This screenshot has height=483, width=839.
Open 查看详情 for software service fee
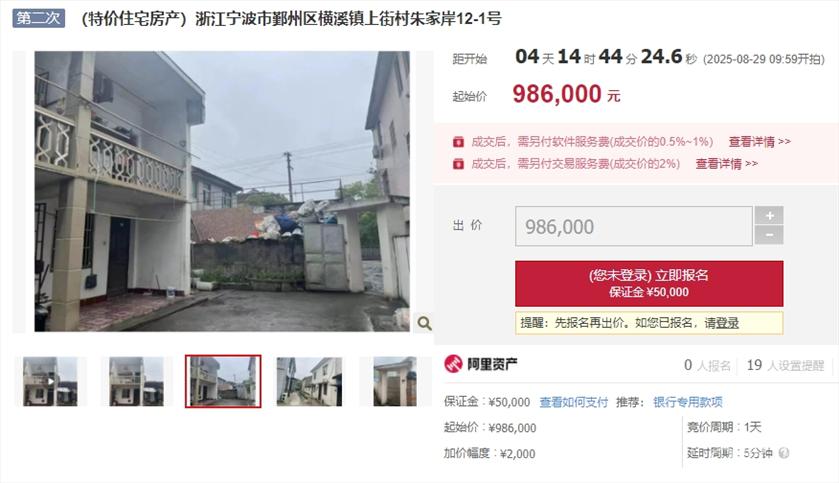tap(759, 142)
